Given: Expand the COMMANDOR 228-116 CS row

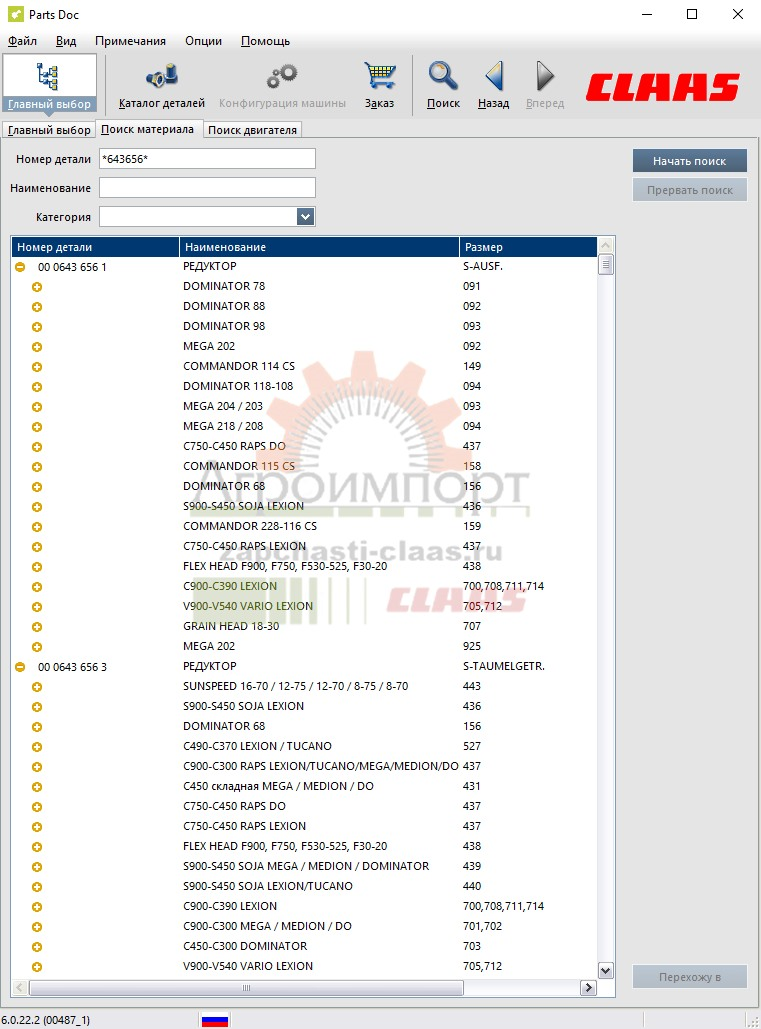Looking at the screenshot, I should pyautogui.click(x=37, y=527).
